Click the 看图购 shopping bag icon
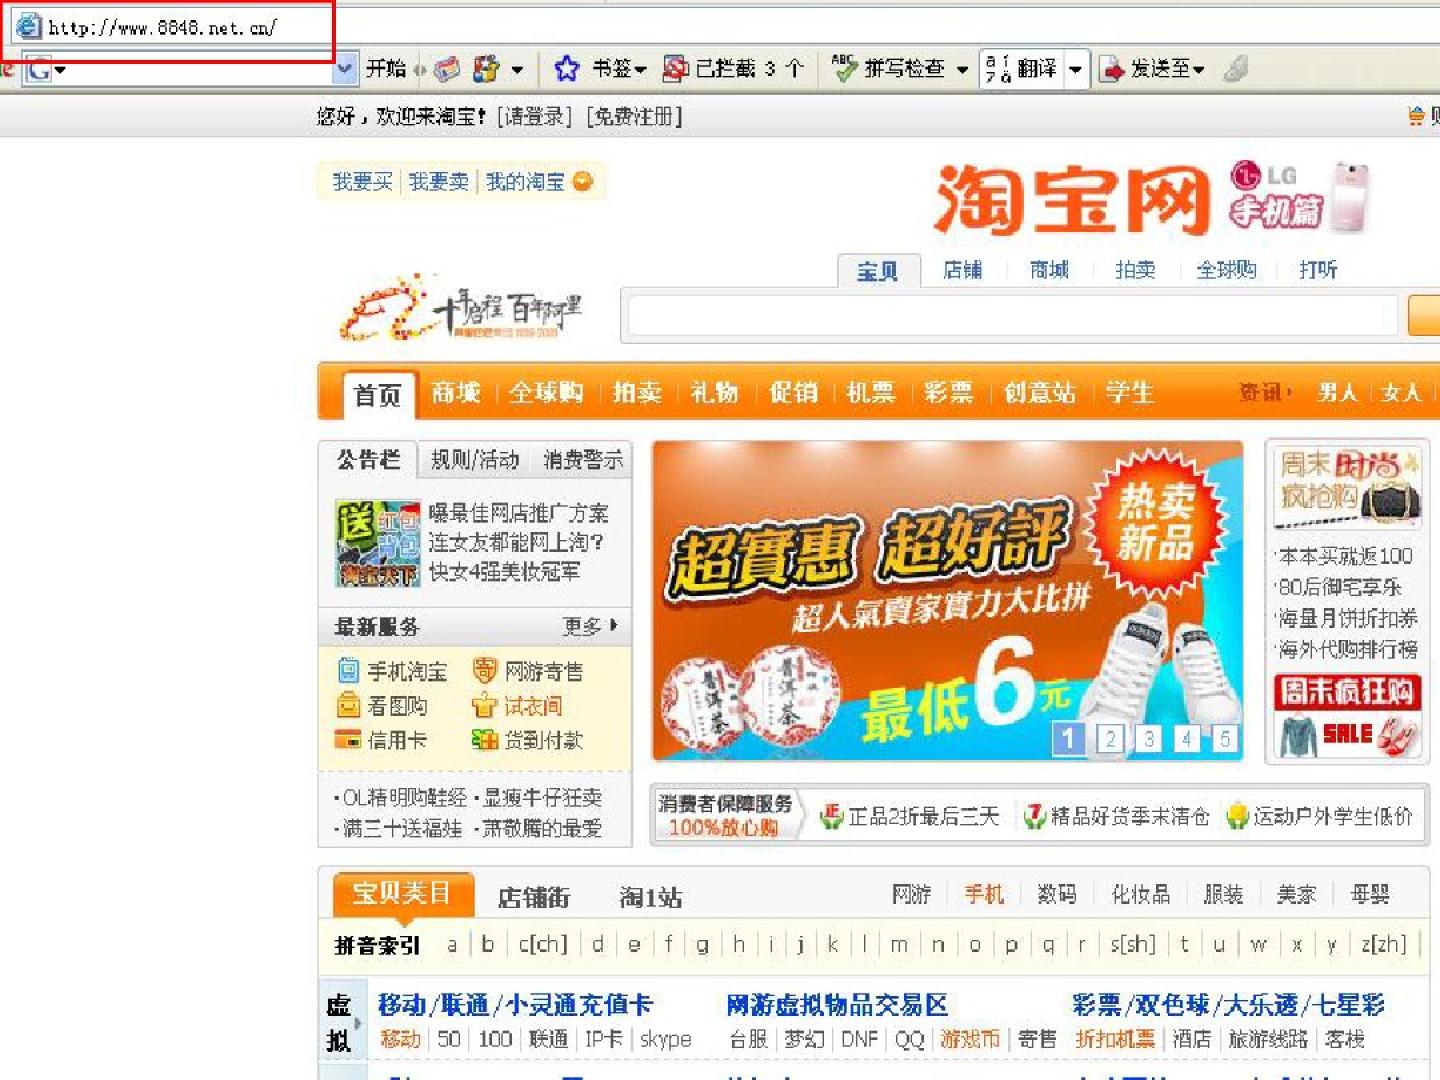Screen dimensions: 1440x1080 click(348, 706)
